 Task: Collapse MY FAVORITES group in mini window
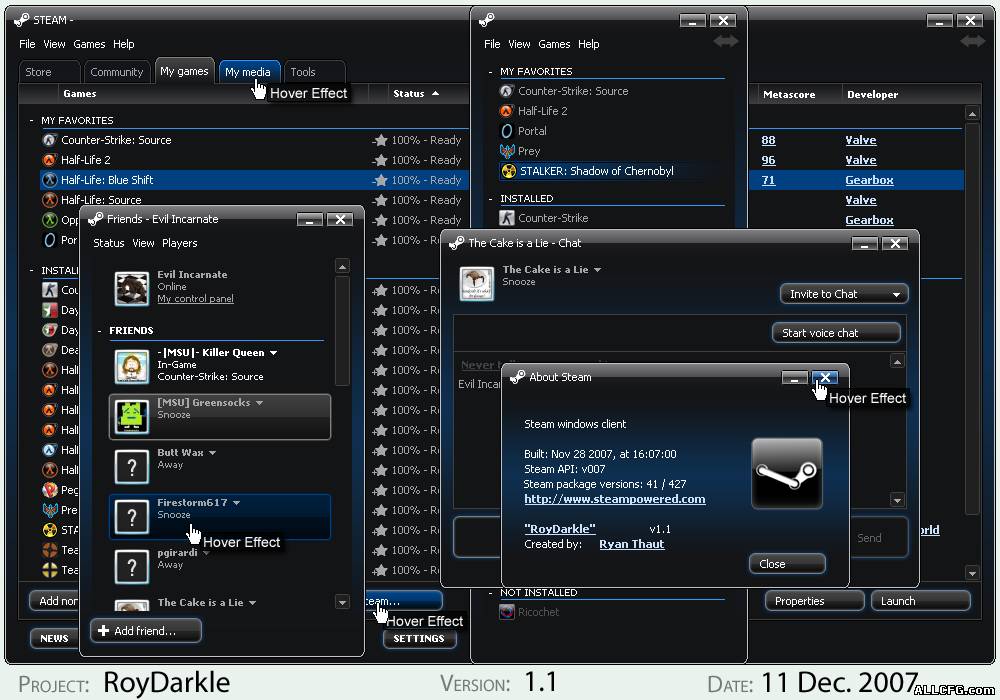490,72
